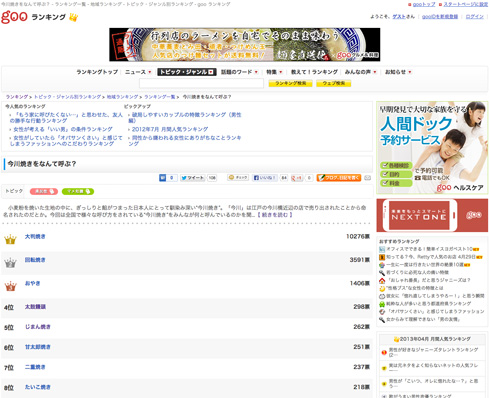Expand the 話題のワード dropdown arrow
The image size is (490, 398).
coord(256,72)
